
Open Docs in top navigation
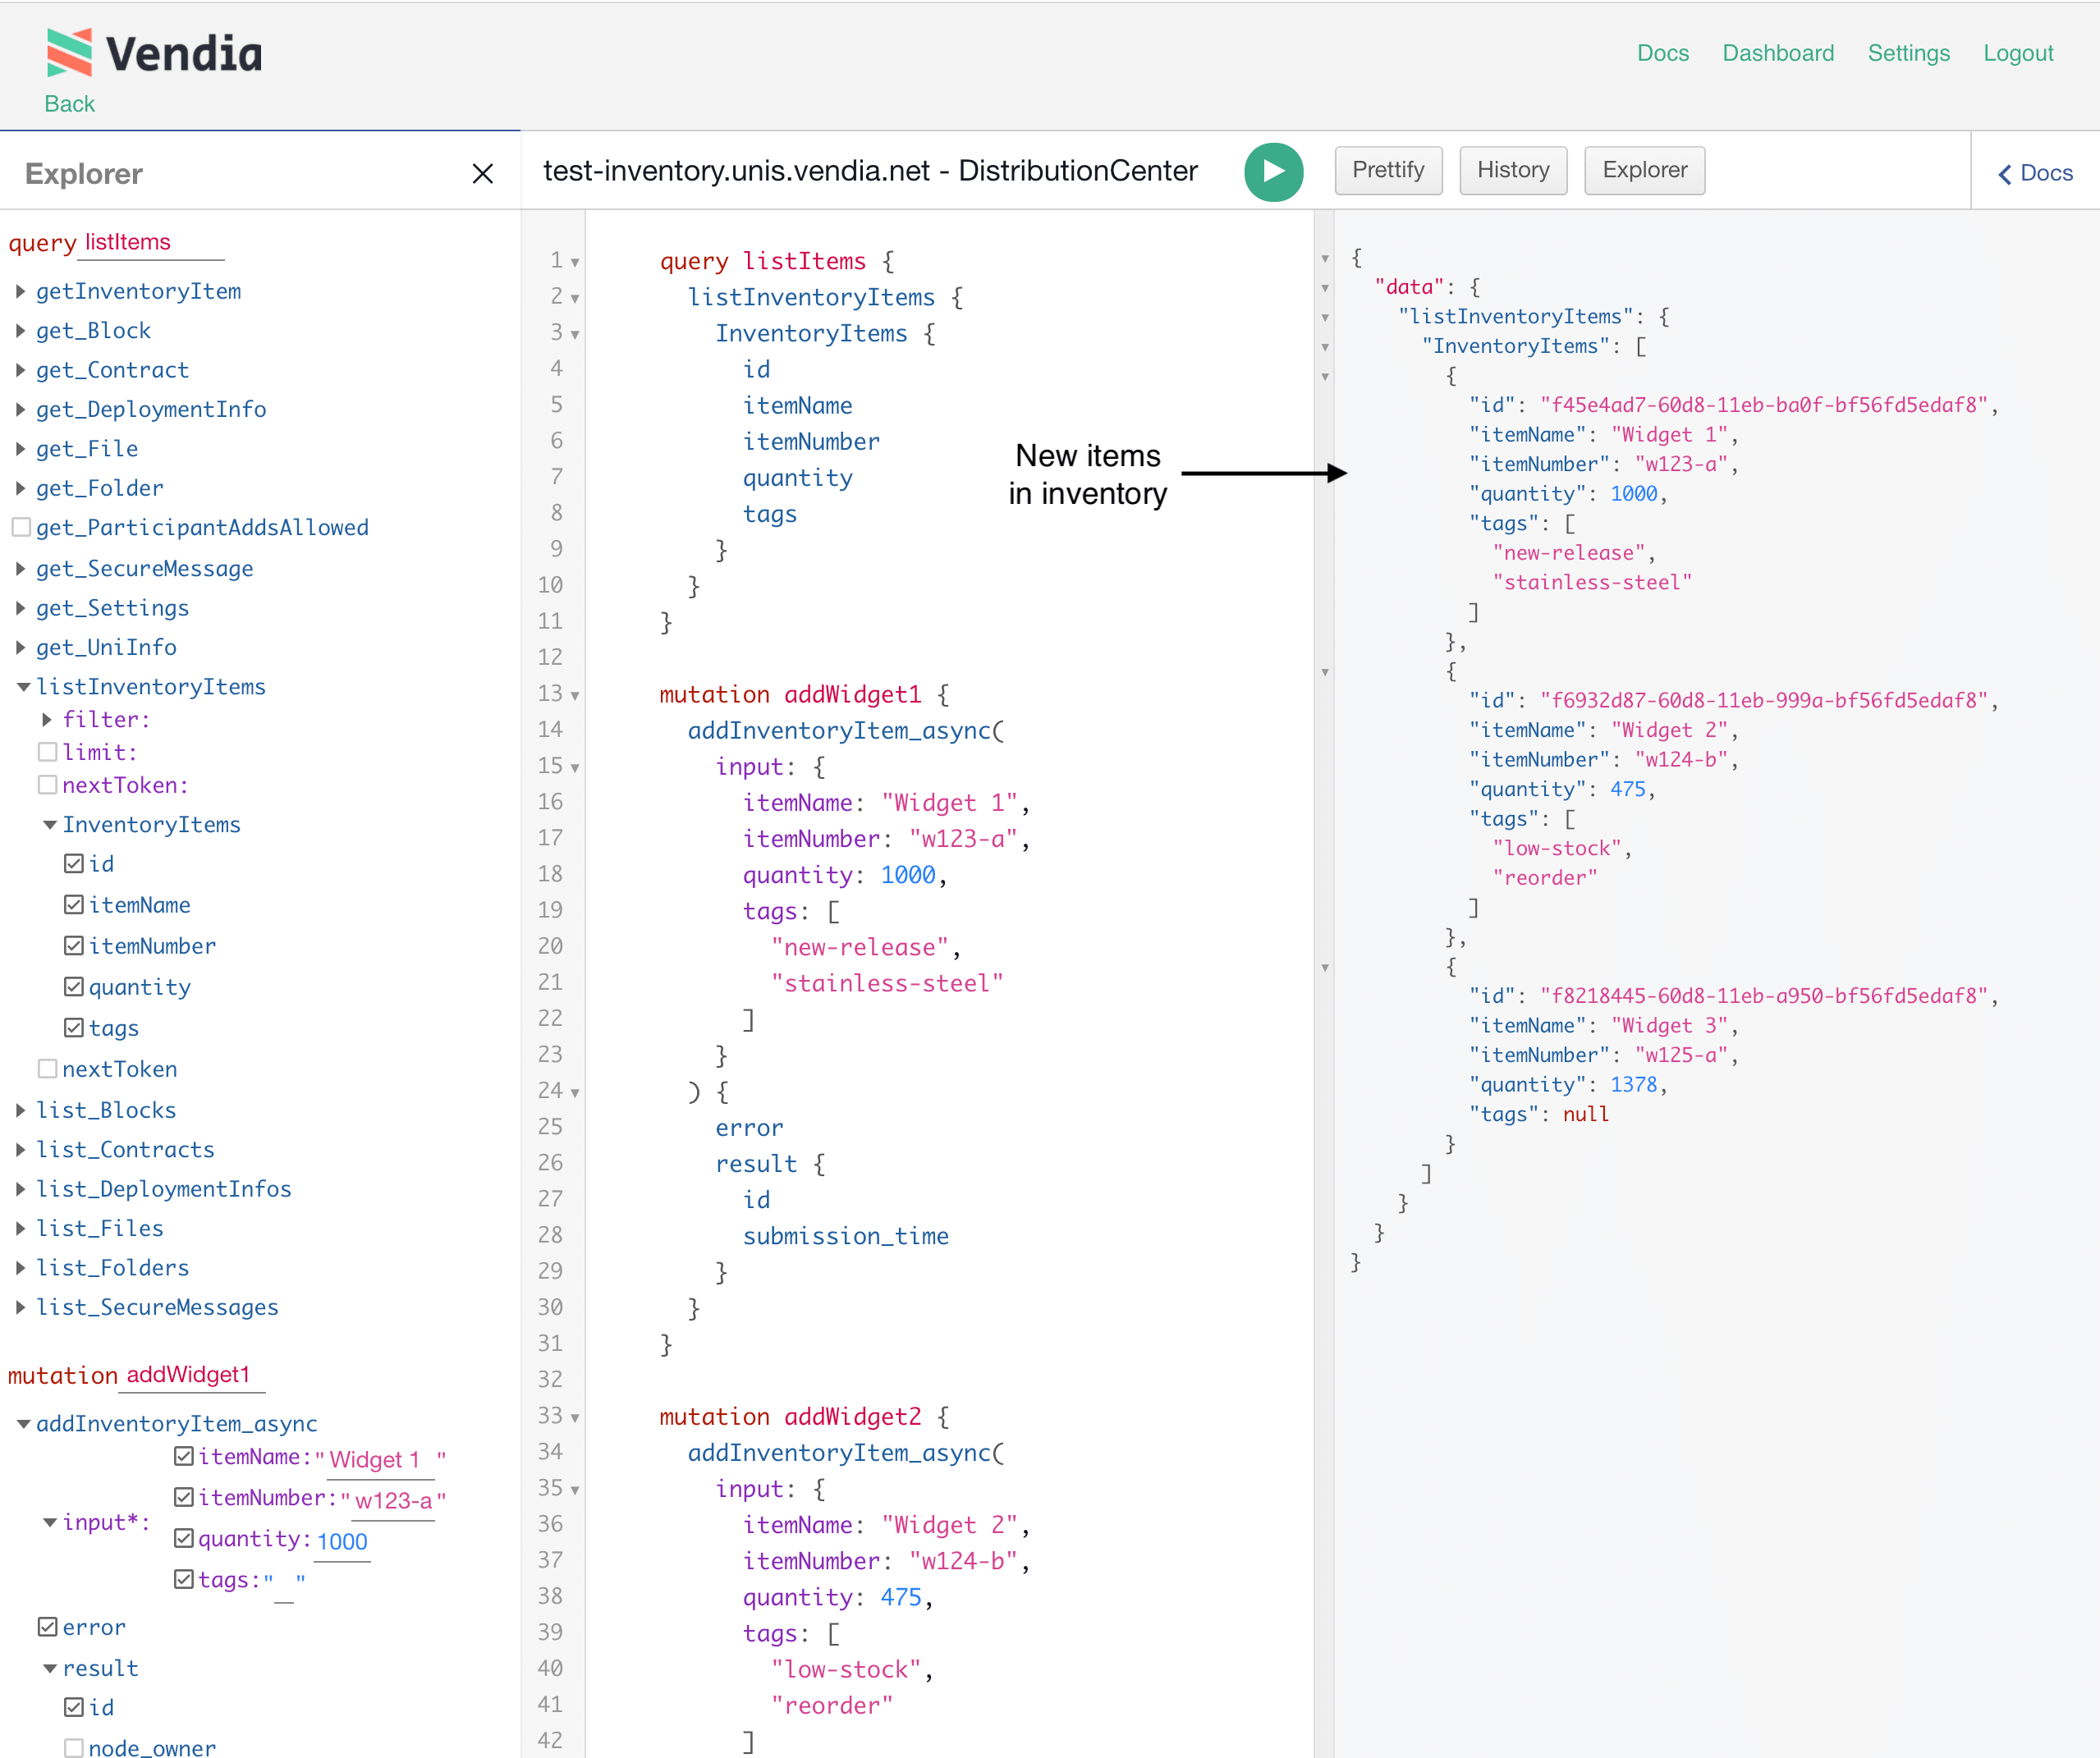tap(1662, 53)
